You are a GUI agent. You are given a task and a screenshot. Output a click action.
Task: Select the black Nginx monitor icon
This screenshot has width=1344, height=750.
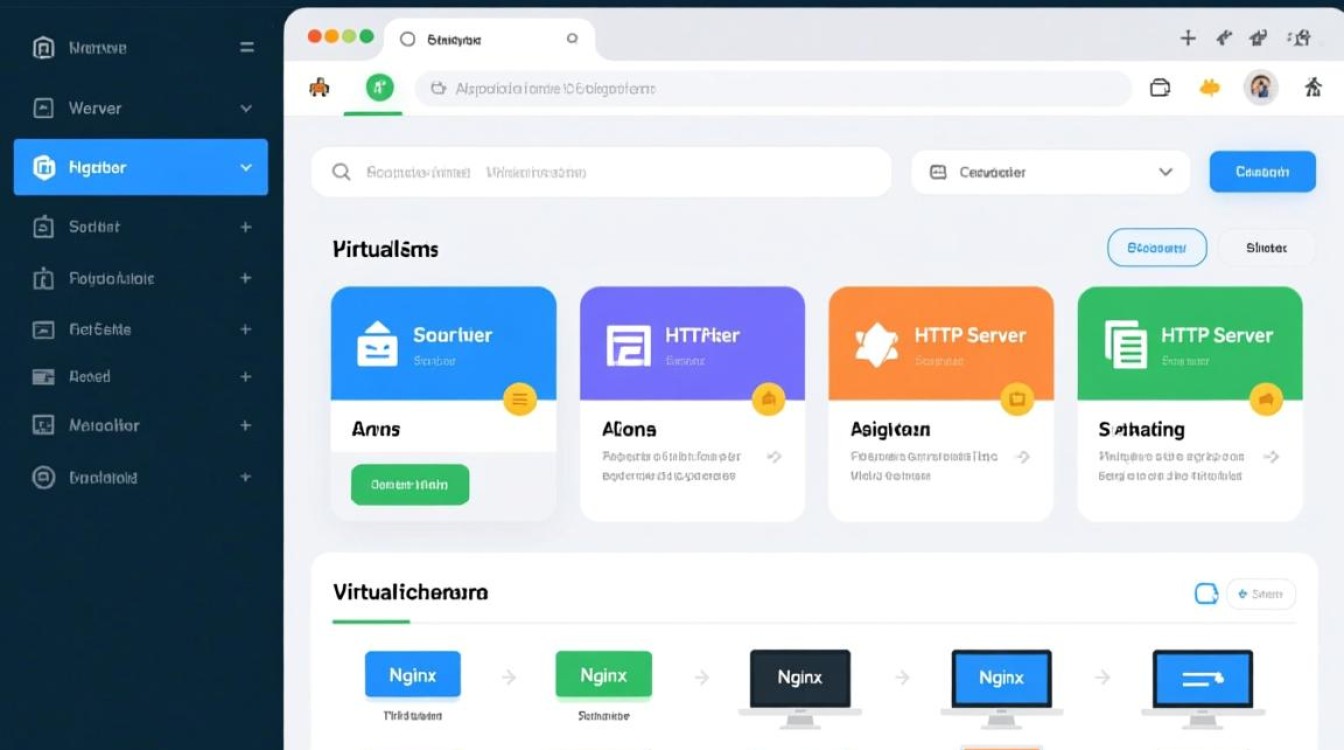coord(800,678)
